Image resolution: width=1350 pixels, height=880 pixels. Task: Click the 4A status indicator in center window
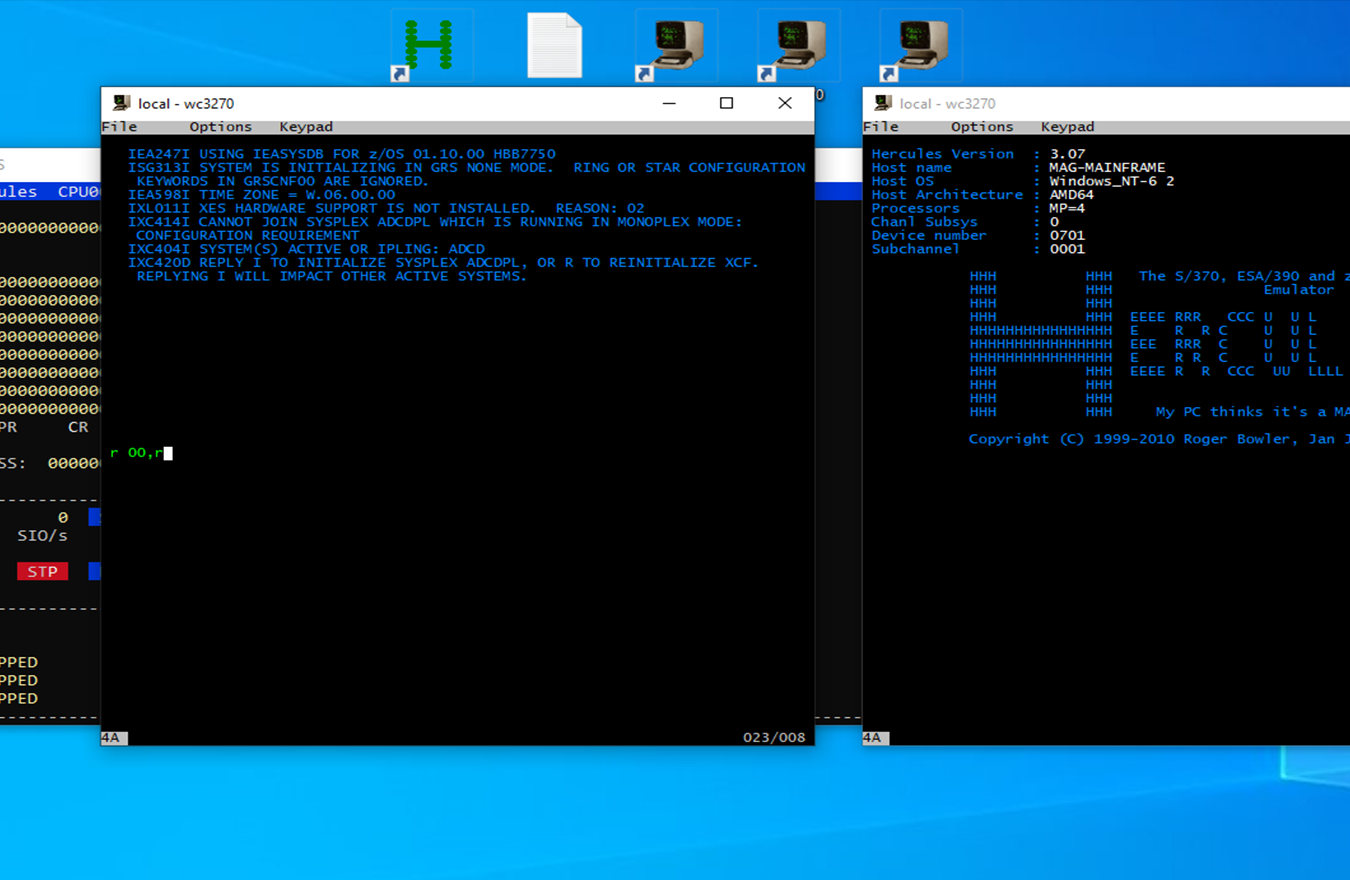(113, 738)
